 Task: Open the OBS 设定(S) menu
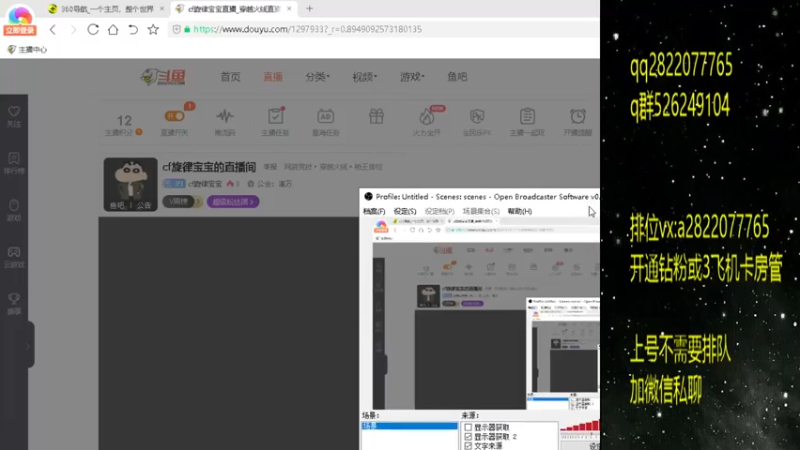pos(405,211)
